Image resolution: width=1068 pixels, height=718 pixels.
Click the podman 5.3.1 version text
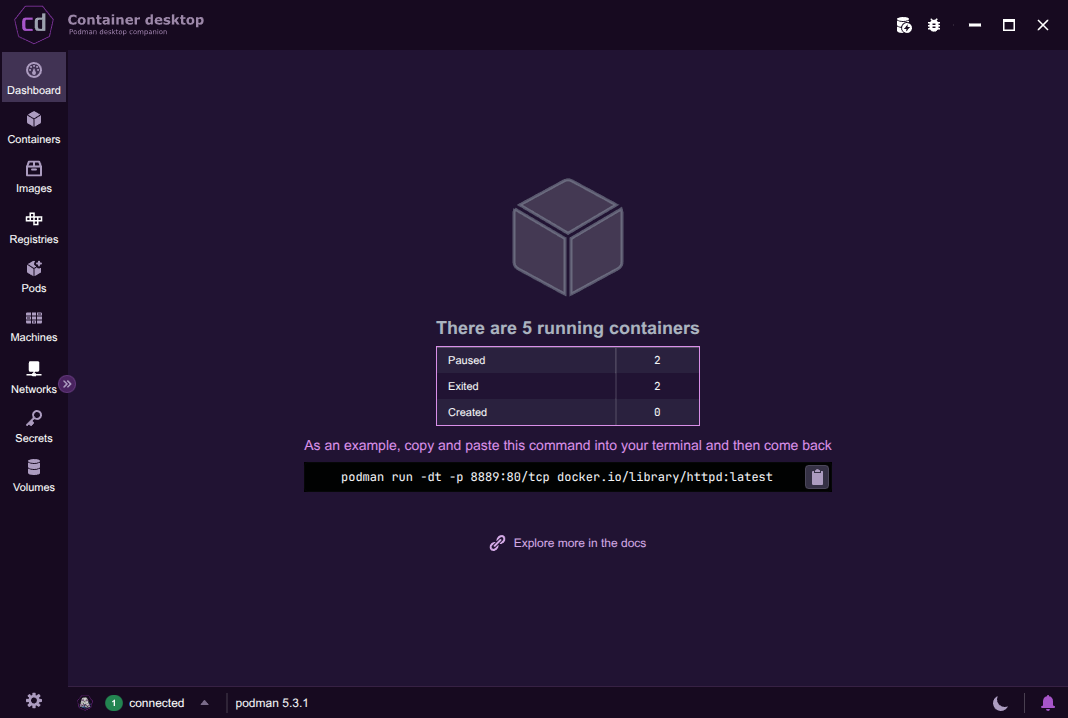click(272, 703)
